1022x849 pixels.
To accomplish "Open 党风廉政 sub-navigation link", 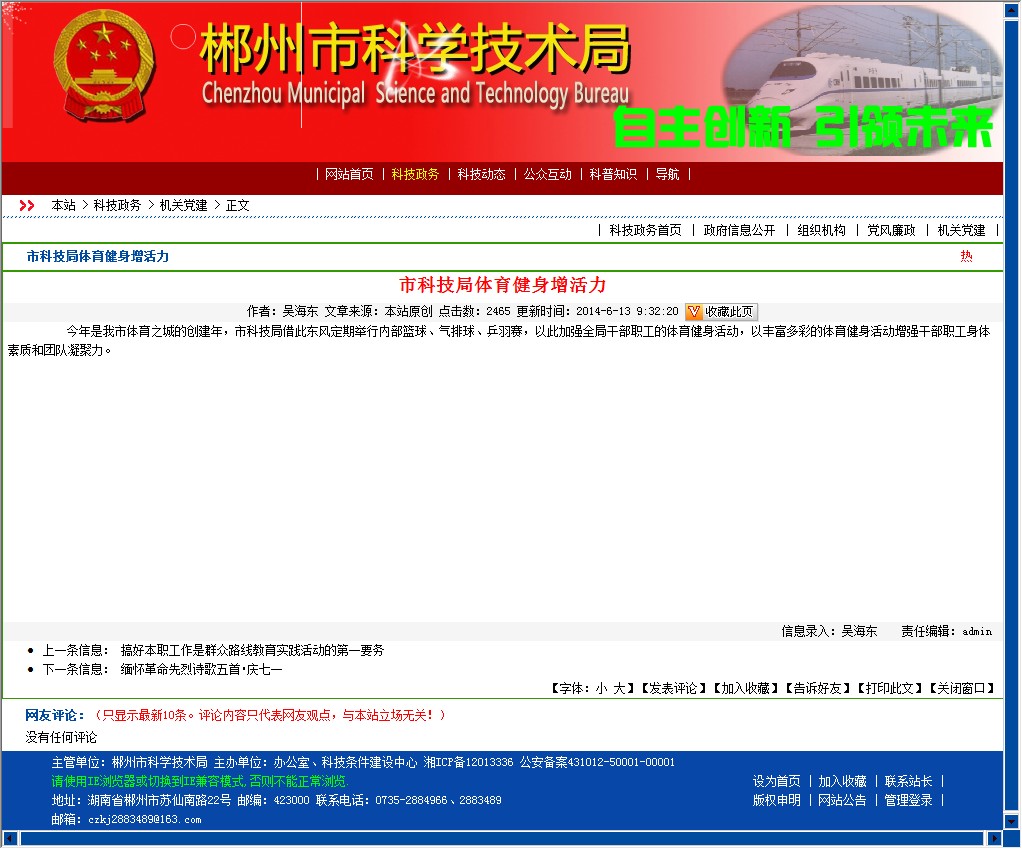I will tap(890, 230).
